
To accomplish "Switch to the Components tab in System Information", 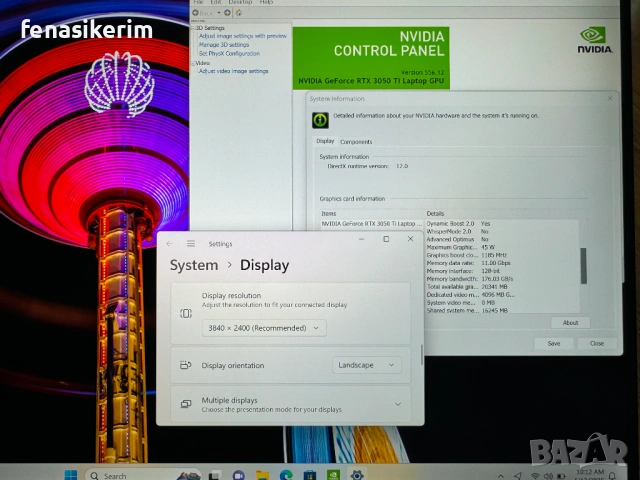I will pyautogui.click(x=356, y=142).
